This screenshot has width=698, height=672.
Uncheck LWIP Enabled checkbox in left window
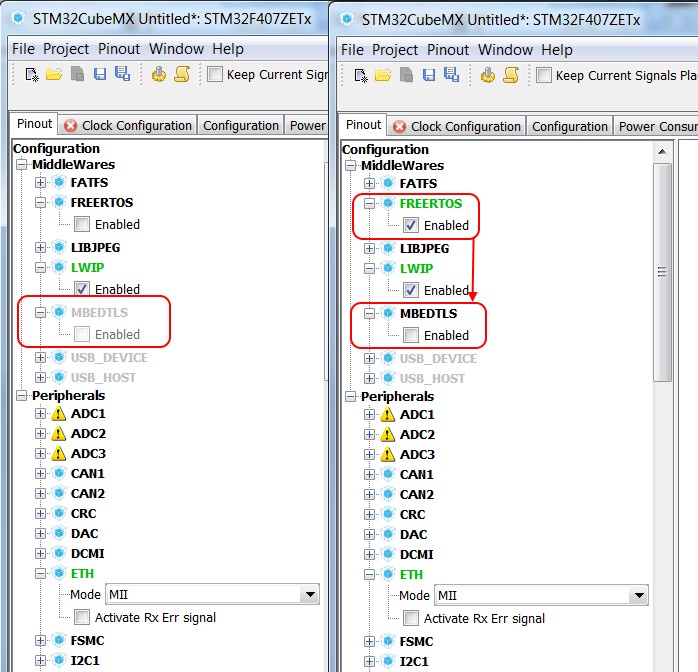tap(82, 288)
